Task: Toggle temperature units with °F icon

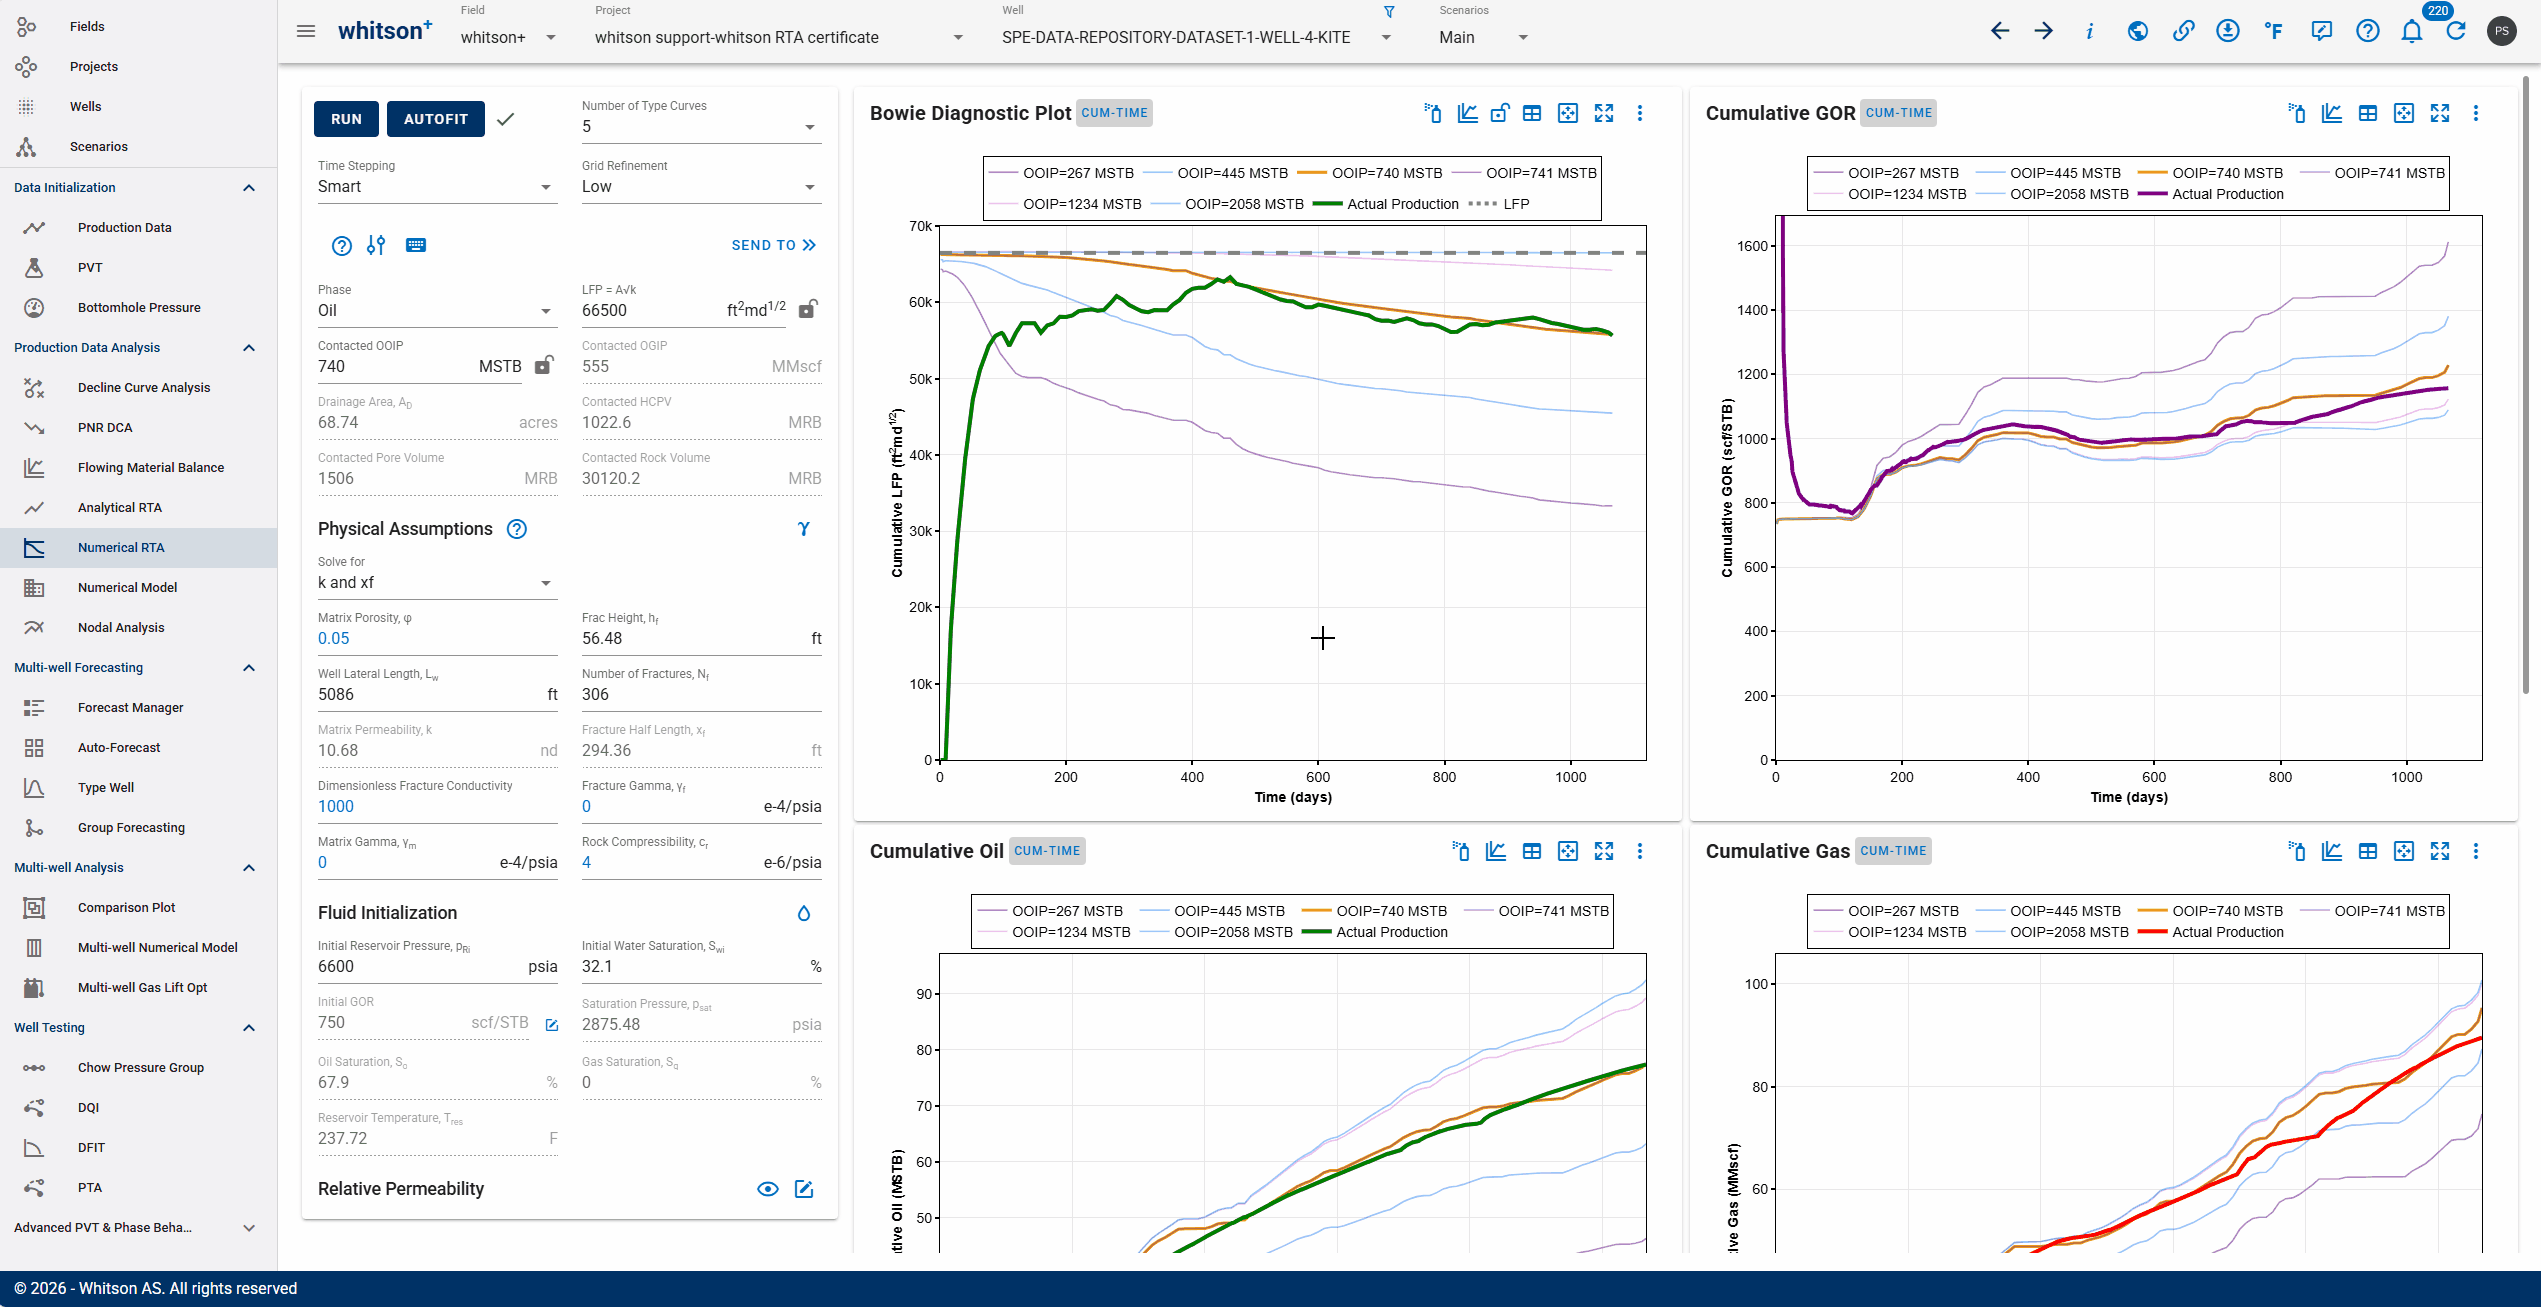Action: (2274, 31)
